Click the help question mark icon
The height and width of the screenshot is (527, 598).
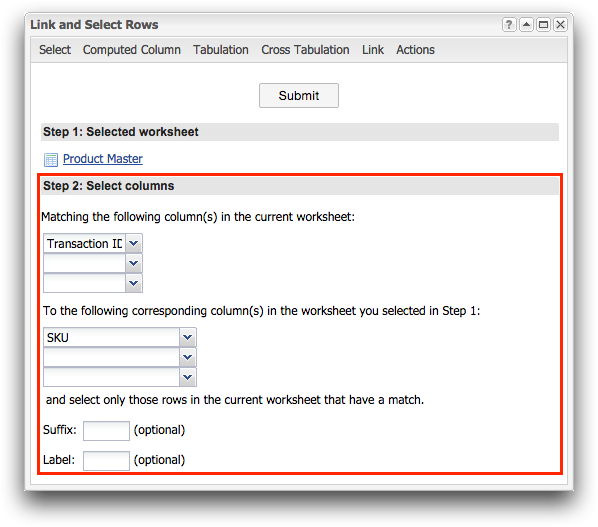click(509, 25)
